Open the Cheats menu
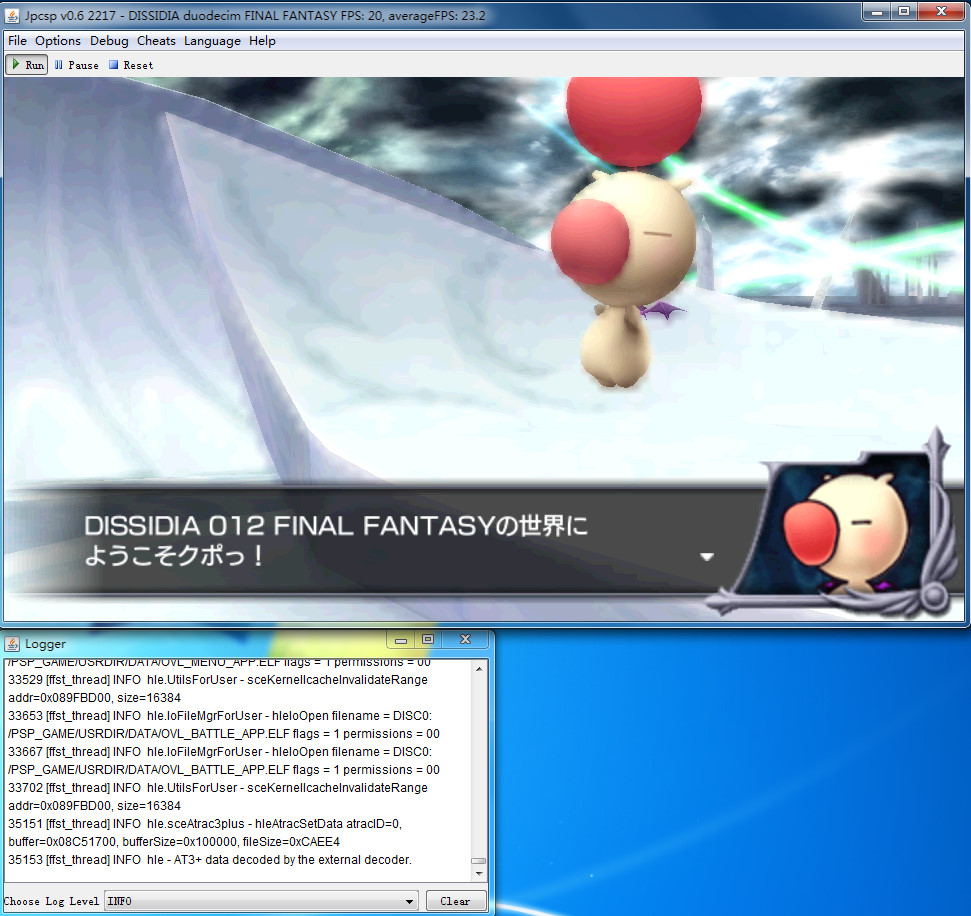 156,41
